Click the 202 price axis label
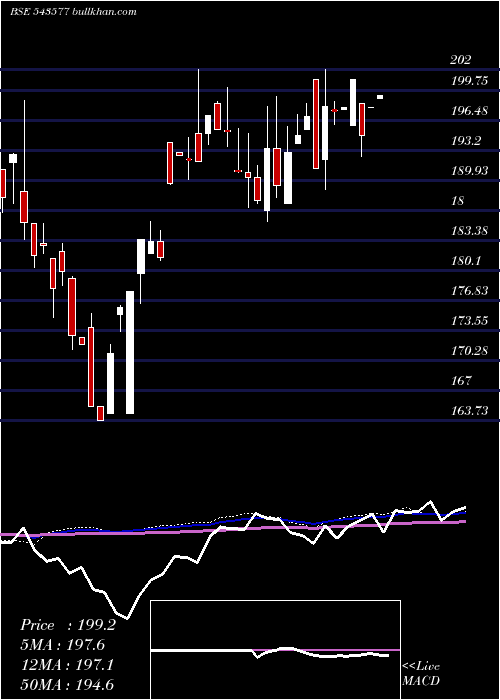The width and height of the screenshot is (500, 700). [x=461, y=60]
